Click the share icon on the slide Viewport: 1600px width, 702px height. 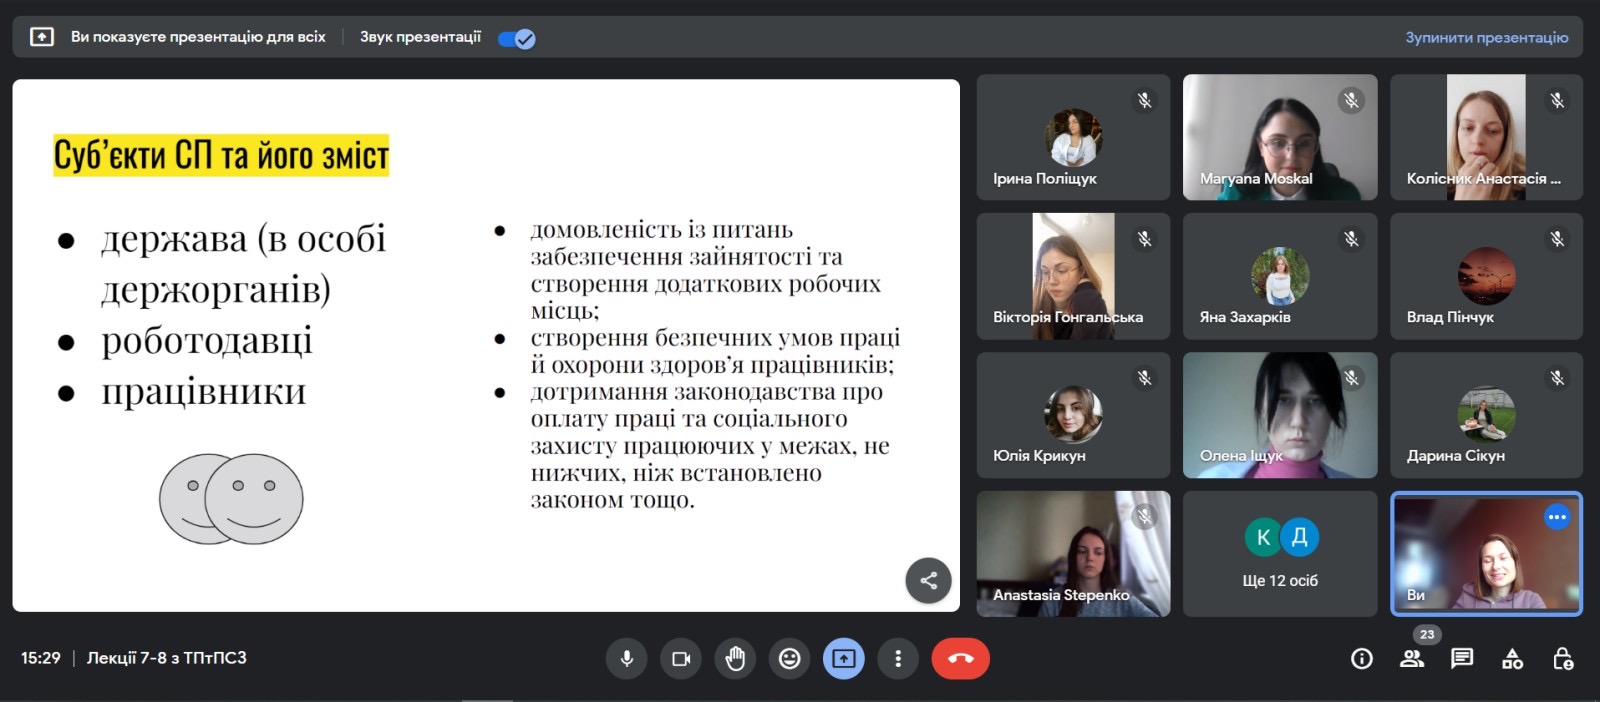(928, 580)
